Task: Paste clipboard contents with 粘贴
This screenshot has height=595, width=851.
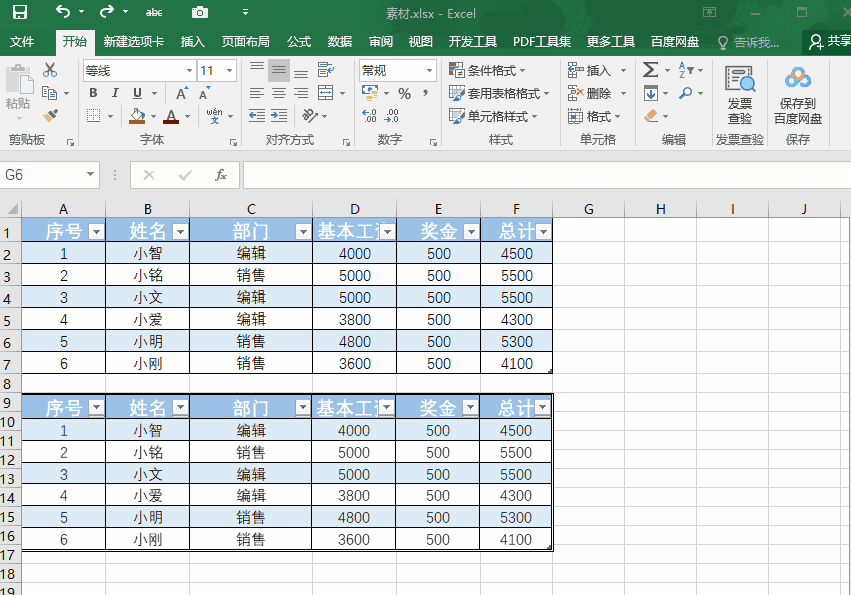Action: pyautogui.click(x=18, y=91)
